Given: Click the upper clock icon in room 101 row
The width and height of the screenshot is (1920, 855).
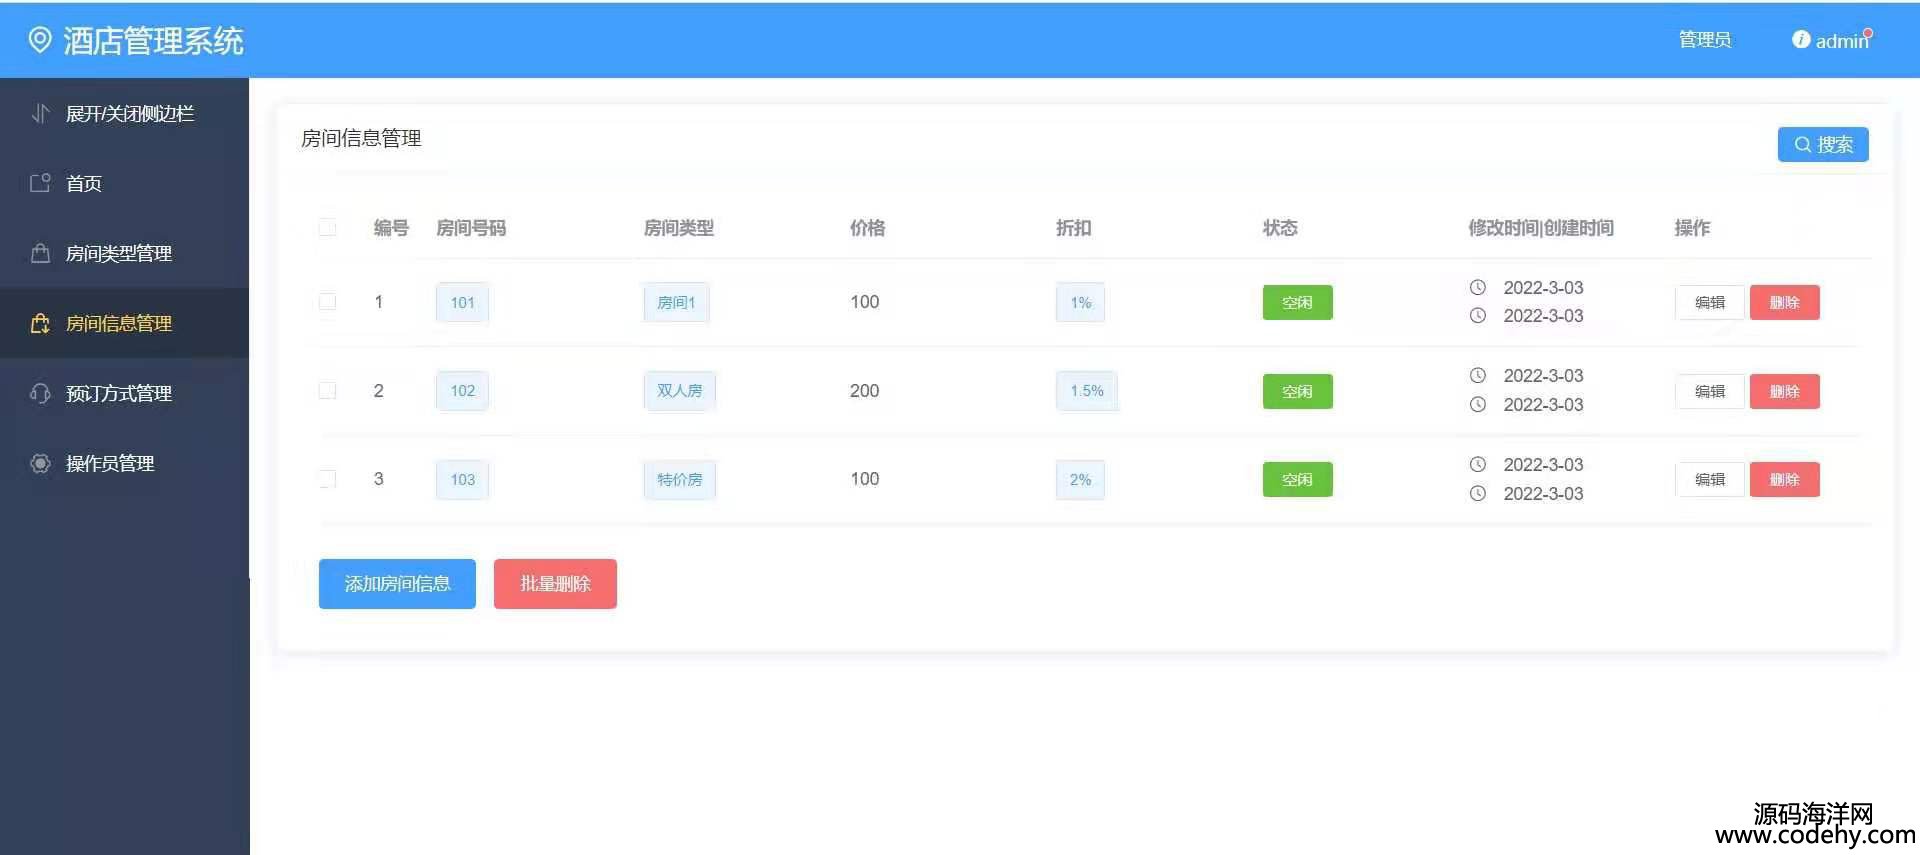Looking at the screenshot, I should tap(1478, 287).
